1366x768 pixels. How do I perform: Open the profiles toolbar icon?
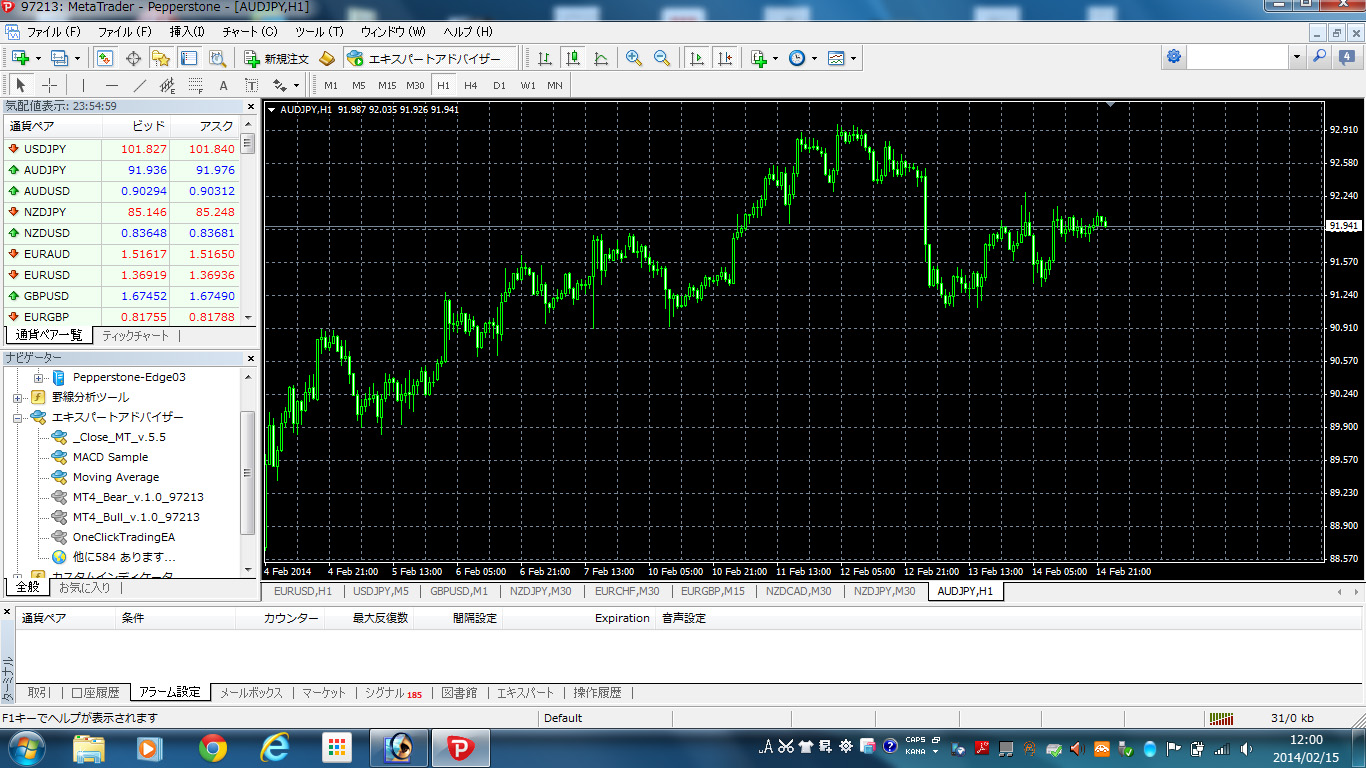[58, 58]
